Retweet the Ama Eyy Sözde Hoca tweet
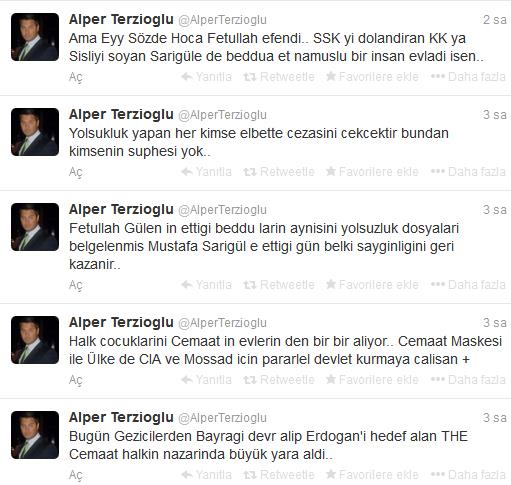 point(279,77)
